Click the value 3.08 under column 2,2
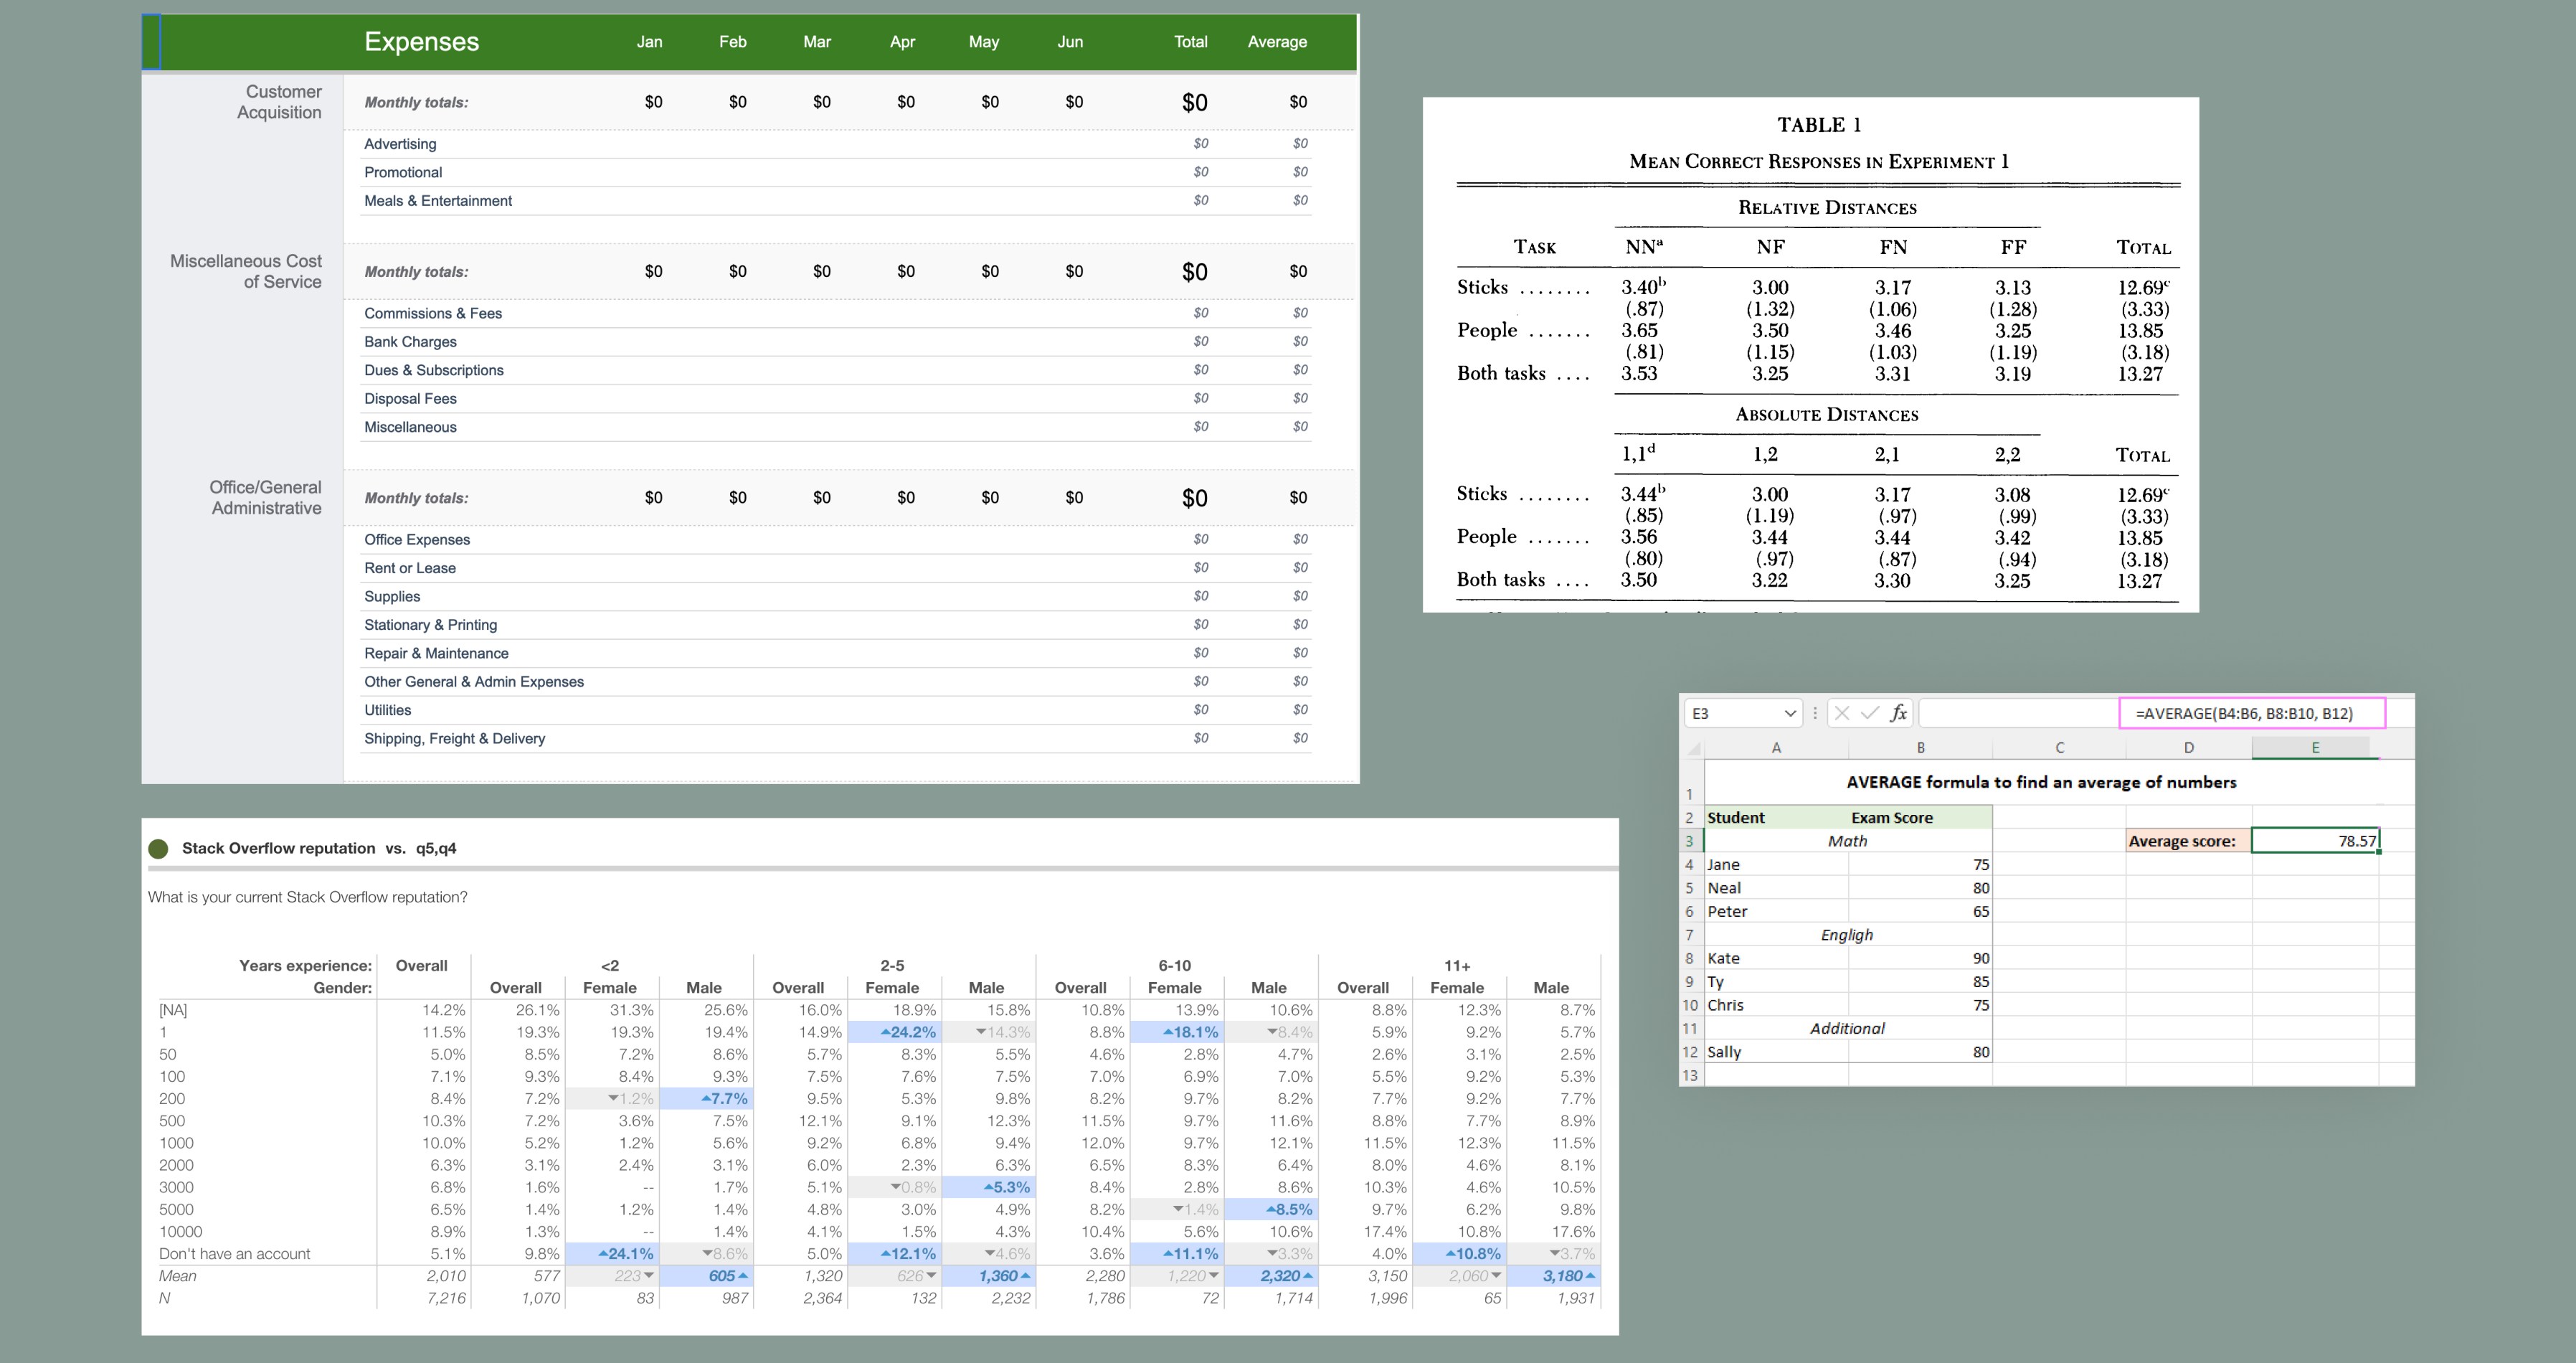Screen dimensions: 2576x1363 click(2012, 495)
